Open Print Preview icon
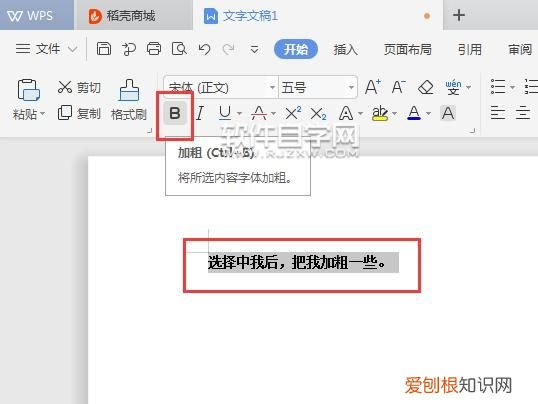 tap(179, 49)
